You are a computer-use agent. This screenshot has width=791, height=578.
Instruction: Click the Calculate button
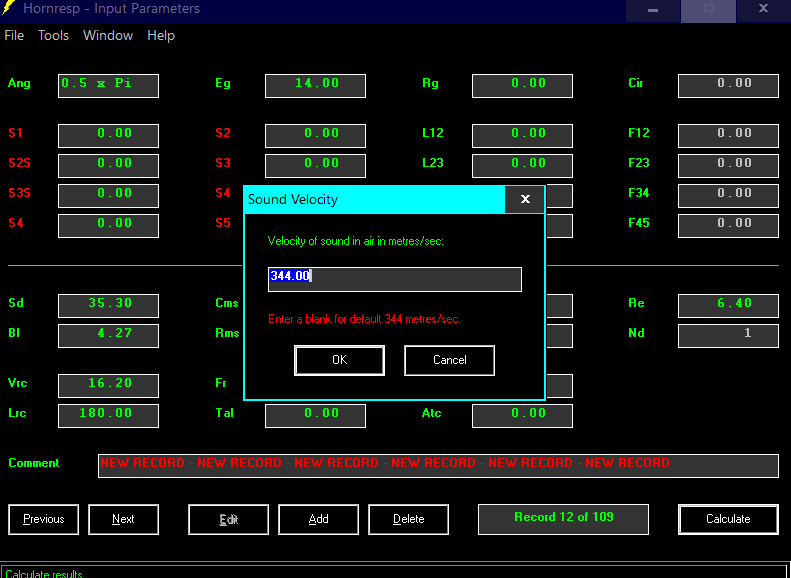pyautogui.click(x=728, y=519)
